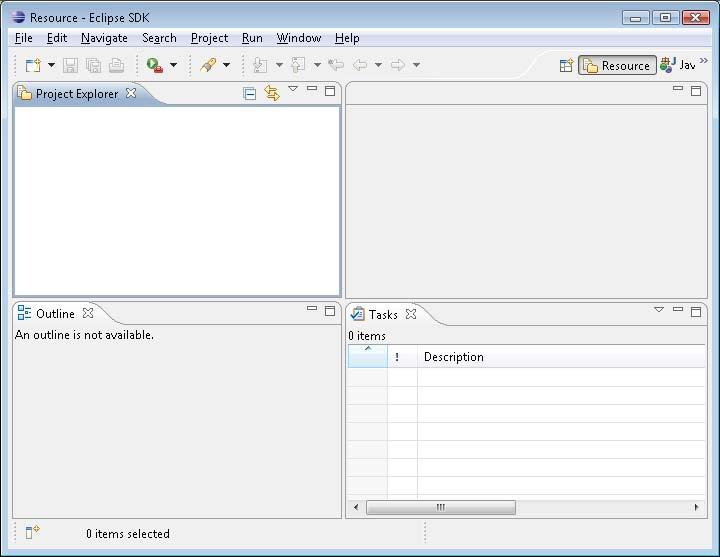Maximize the Outline view
This screenshot has width=720, height=557.
pos(330,311)
